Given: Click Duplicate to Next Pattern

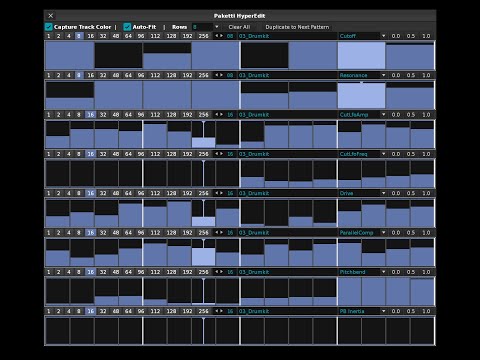Looking at the screenshot, I should point(297,27).
